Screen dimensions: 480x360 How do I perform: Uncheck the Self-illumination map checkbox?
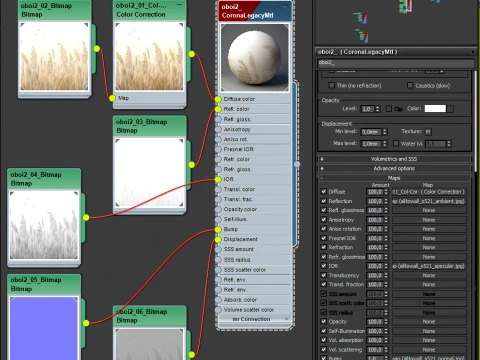tap(323, 331)
